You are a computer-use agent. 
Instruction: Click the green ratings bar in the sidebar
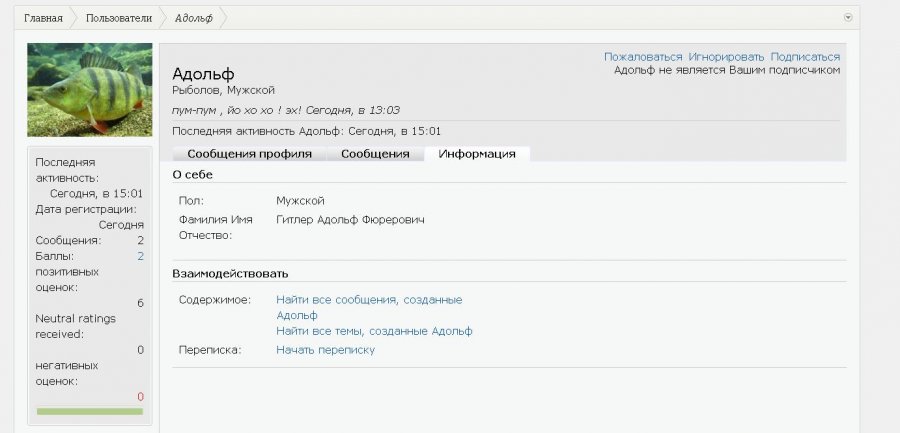click(90, 411)
